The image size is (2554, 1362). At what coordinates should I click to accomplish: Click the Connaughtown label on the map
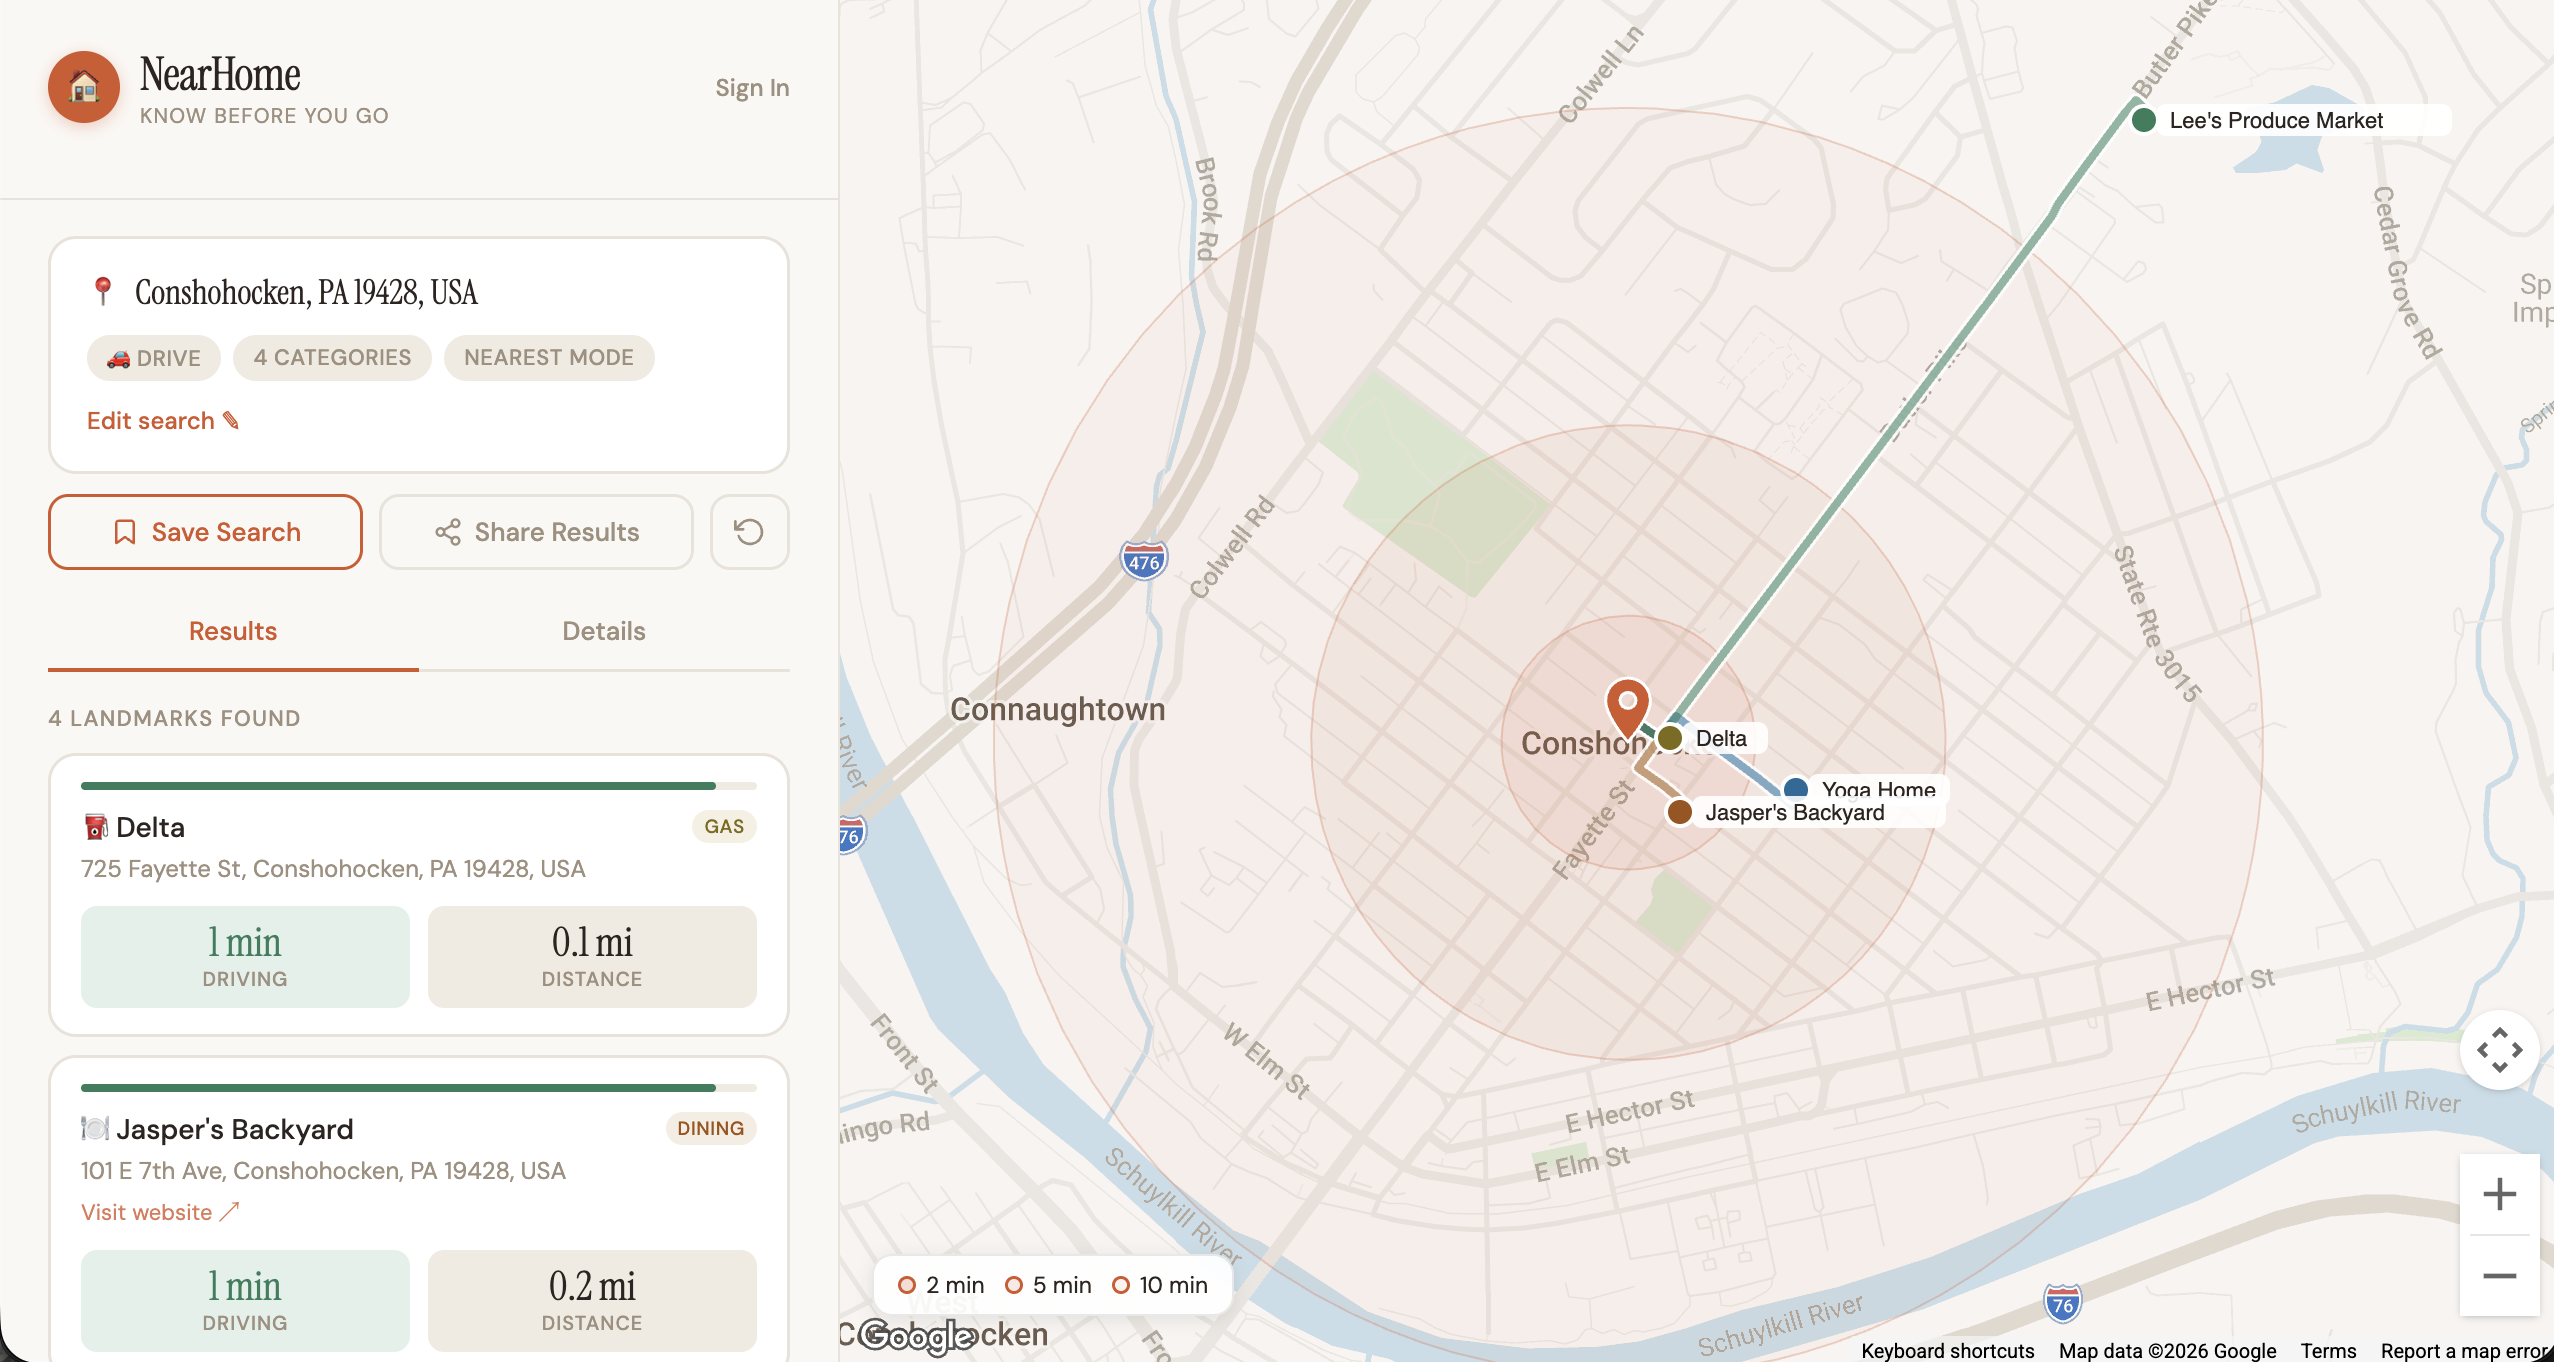tap(1058, 709)
